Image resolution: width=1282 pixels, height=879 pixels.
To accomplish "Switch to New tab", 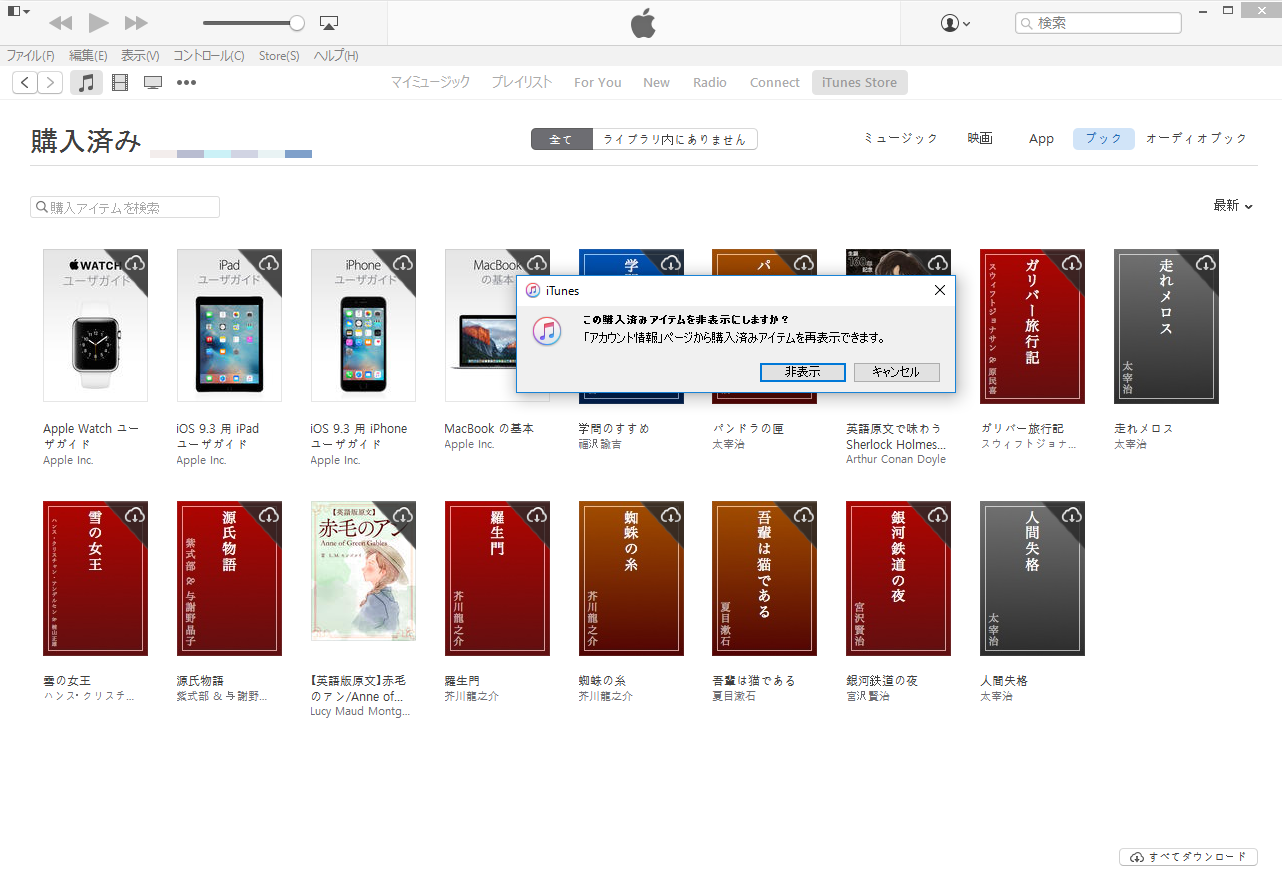I will pyautogui.click(x=656, y=82).
